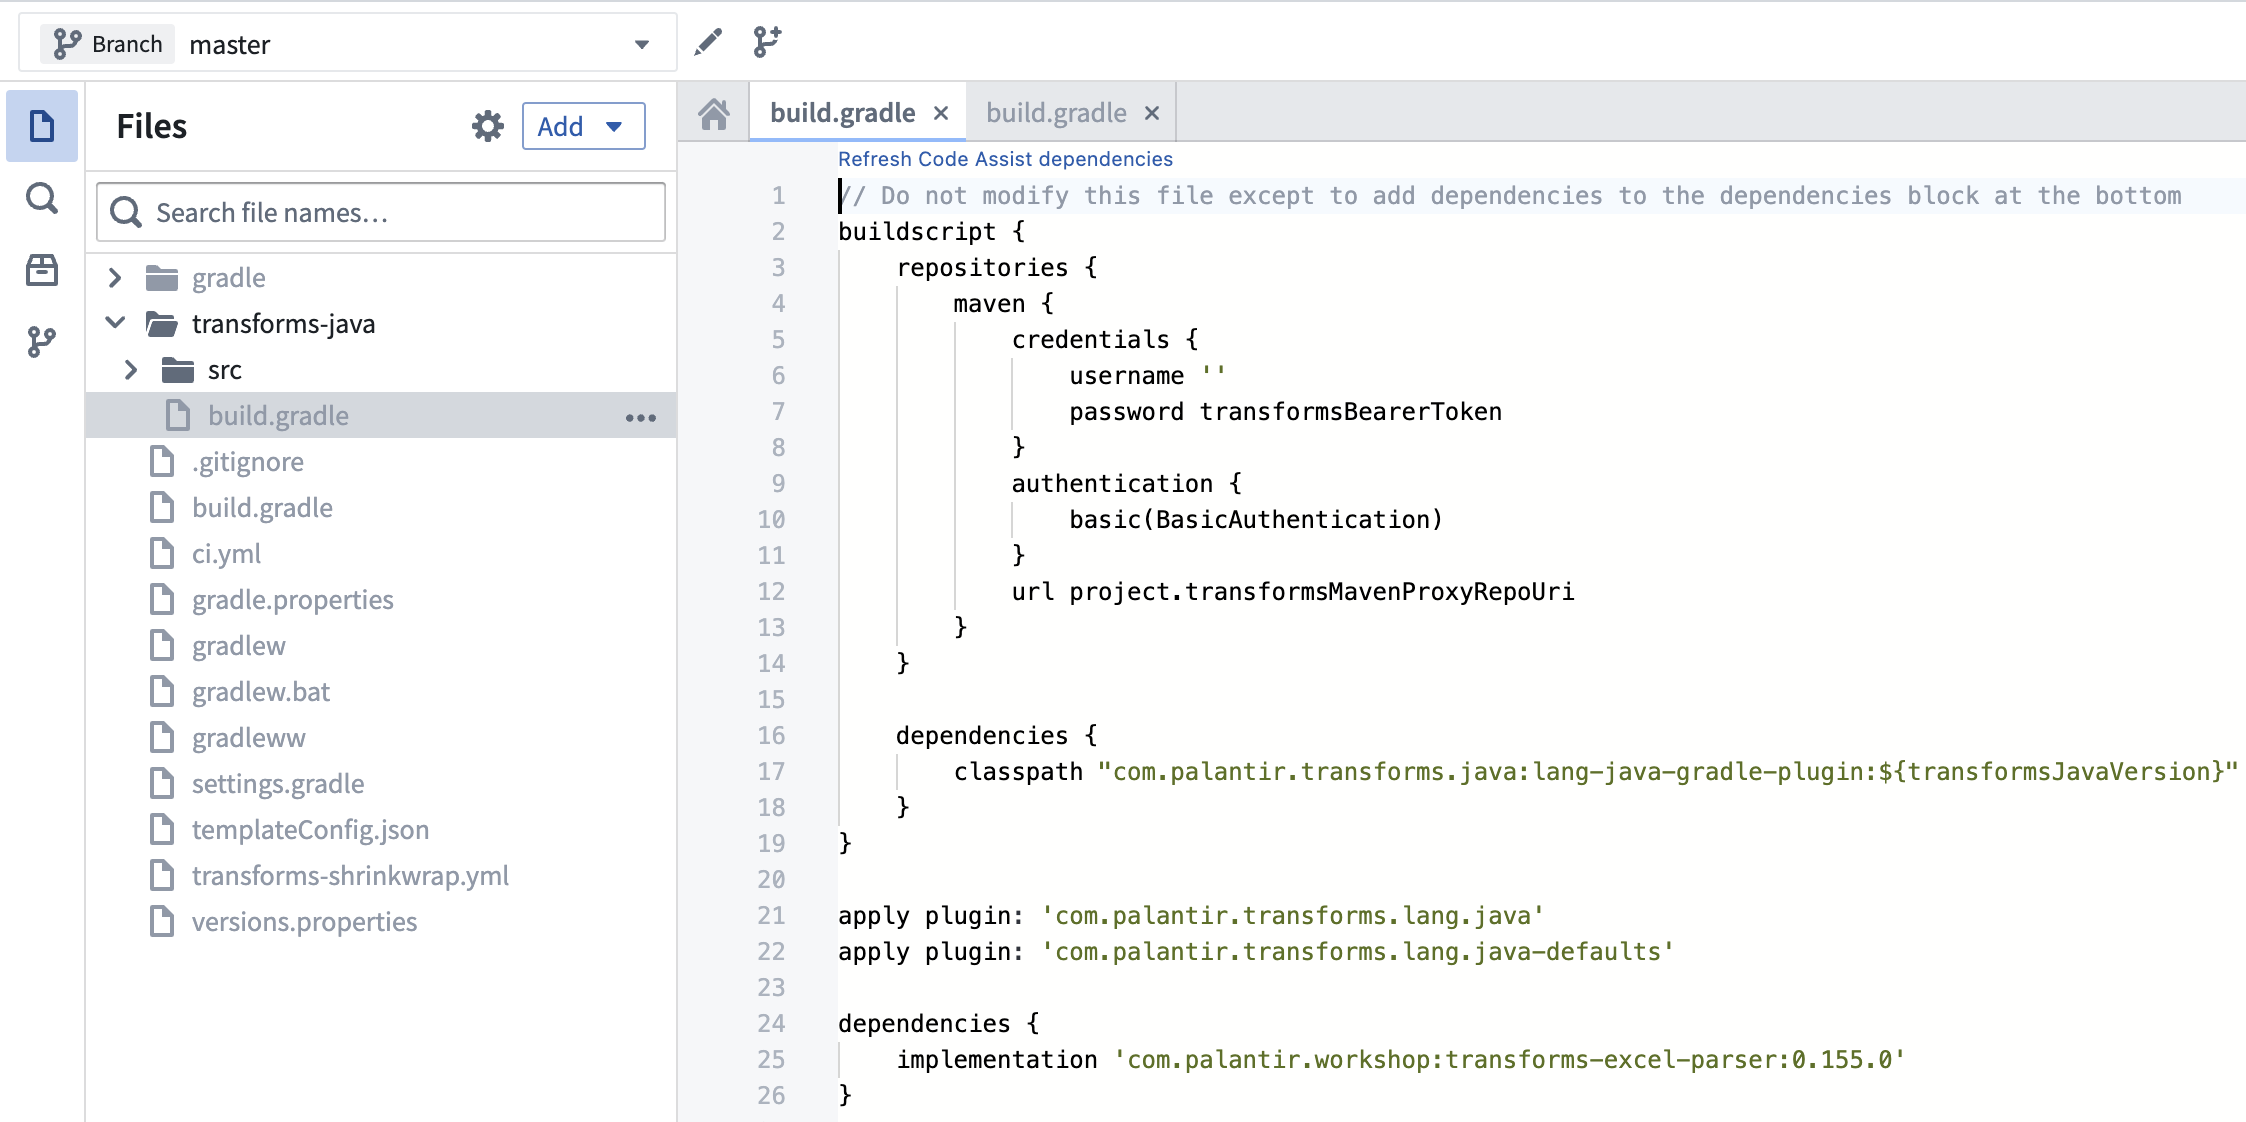Click the versions.properties file icon
Image resolution: width=2246 pixels, height=1122 pixels.
pos(162,922)
